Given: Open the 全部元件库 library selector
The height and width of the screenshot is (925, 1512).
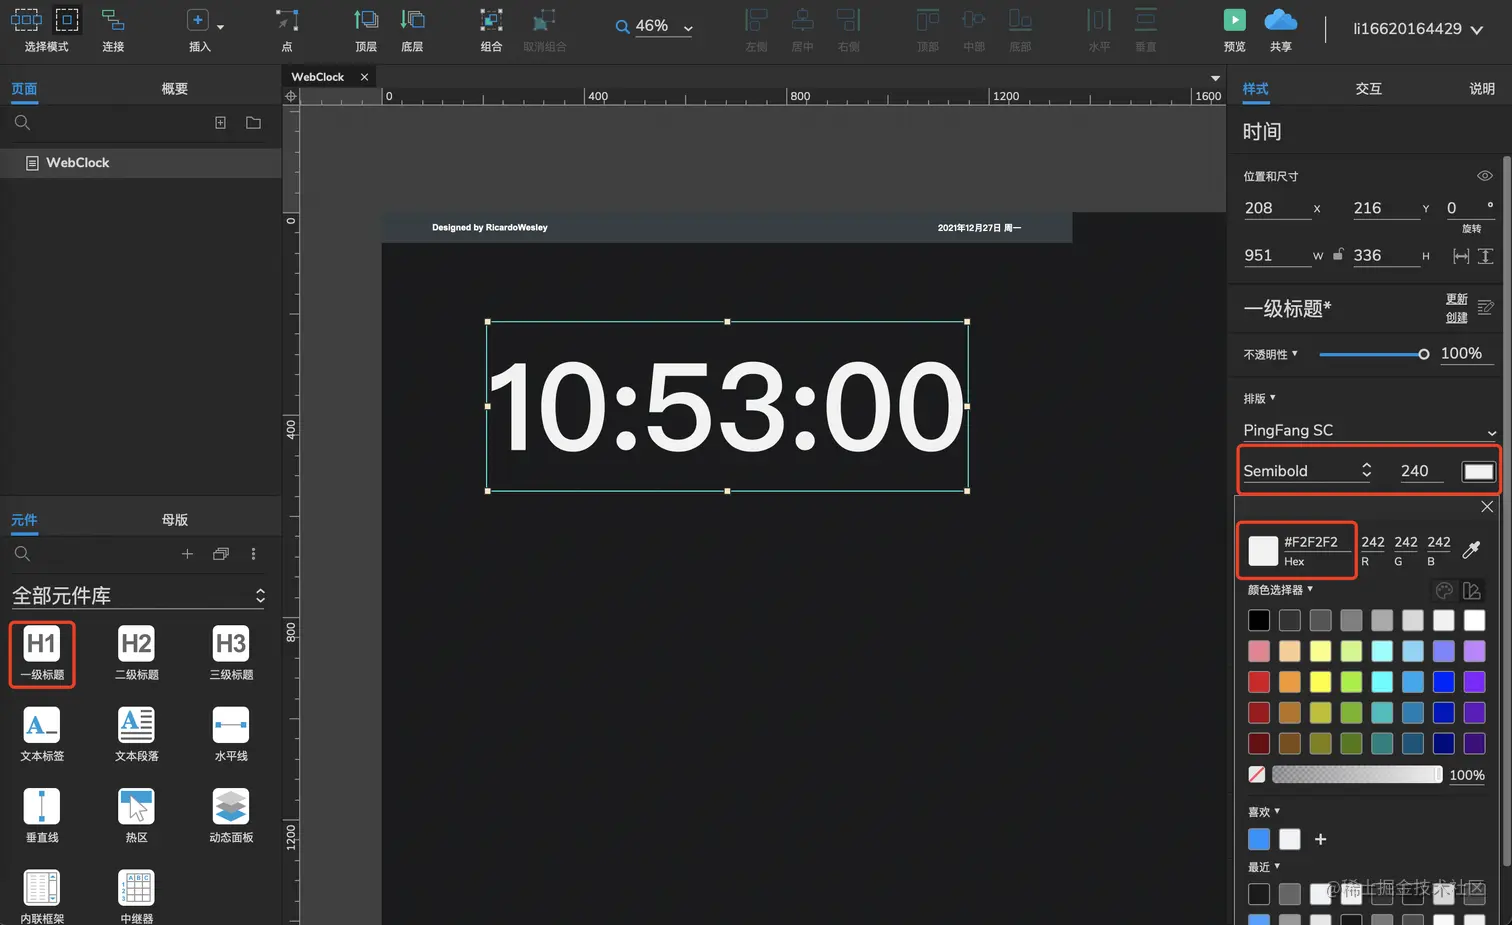Looking at the screenshot, I should (x=139, y=596).
